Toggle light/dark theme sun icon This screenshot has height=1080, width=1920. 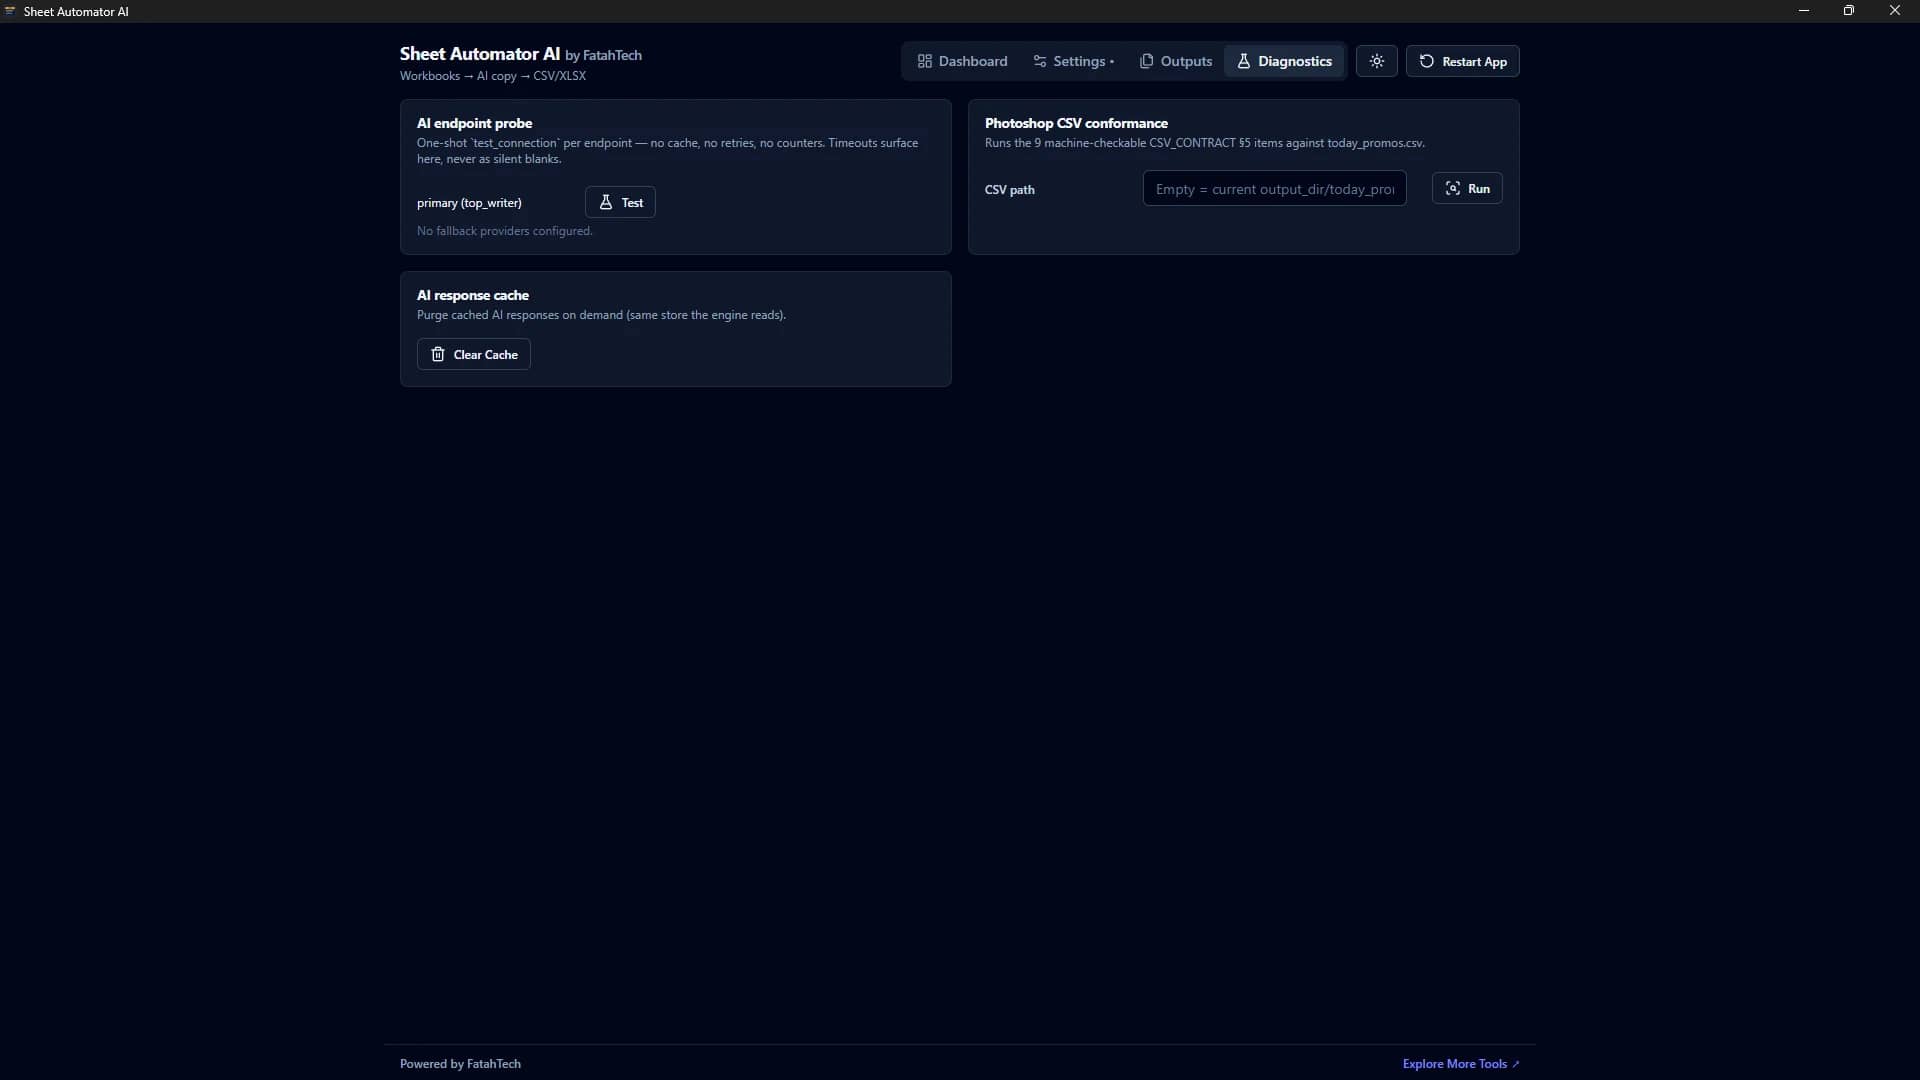1377,61
